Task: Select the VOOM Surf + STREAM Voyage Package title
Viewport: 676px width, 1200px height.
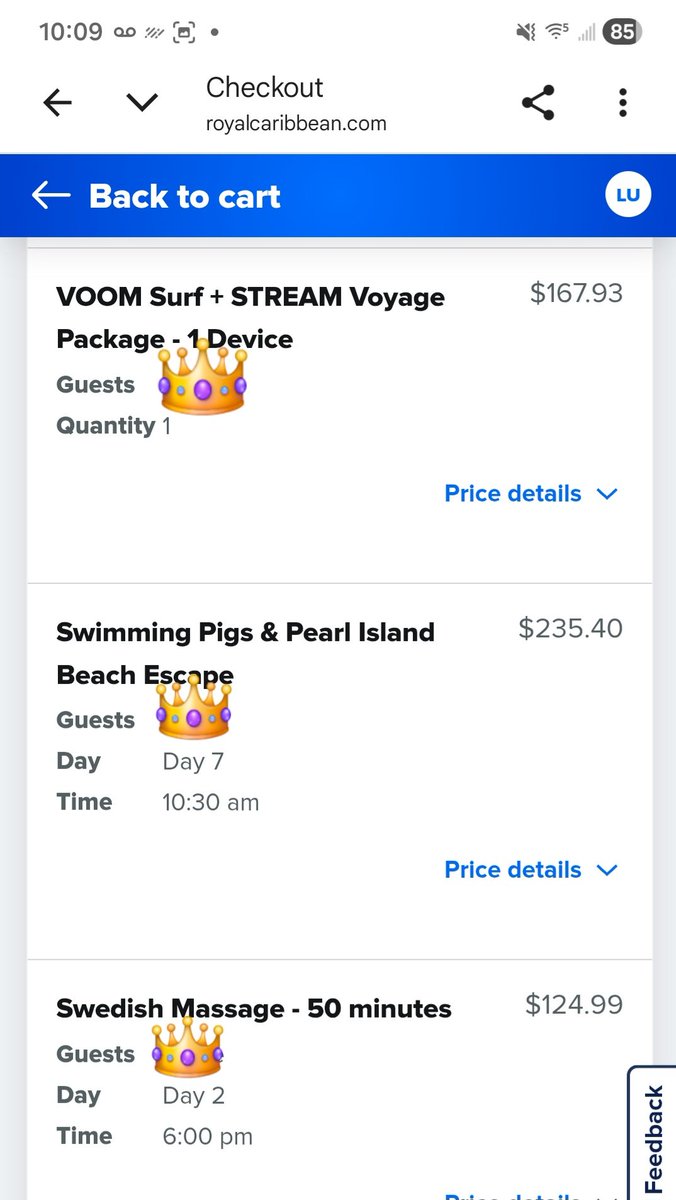Action: pos(250,317)
